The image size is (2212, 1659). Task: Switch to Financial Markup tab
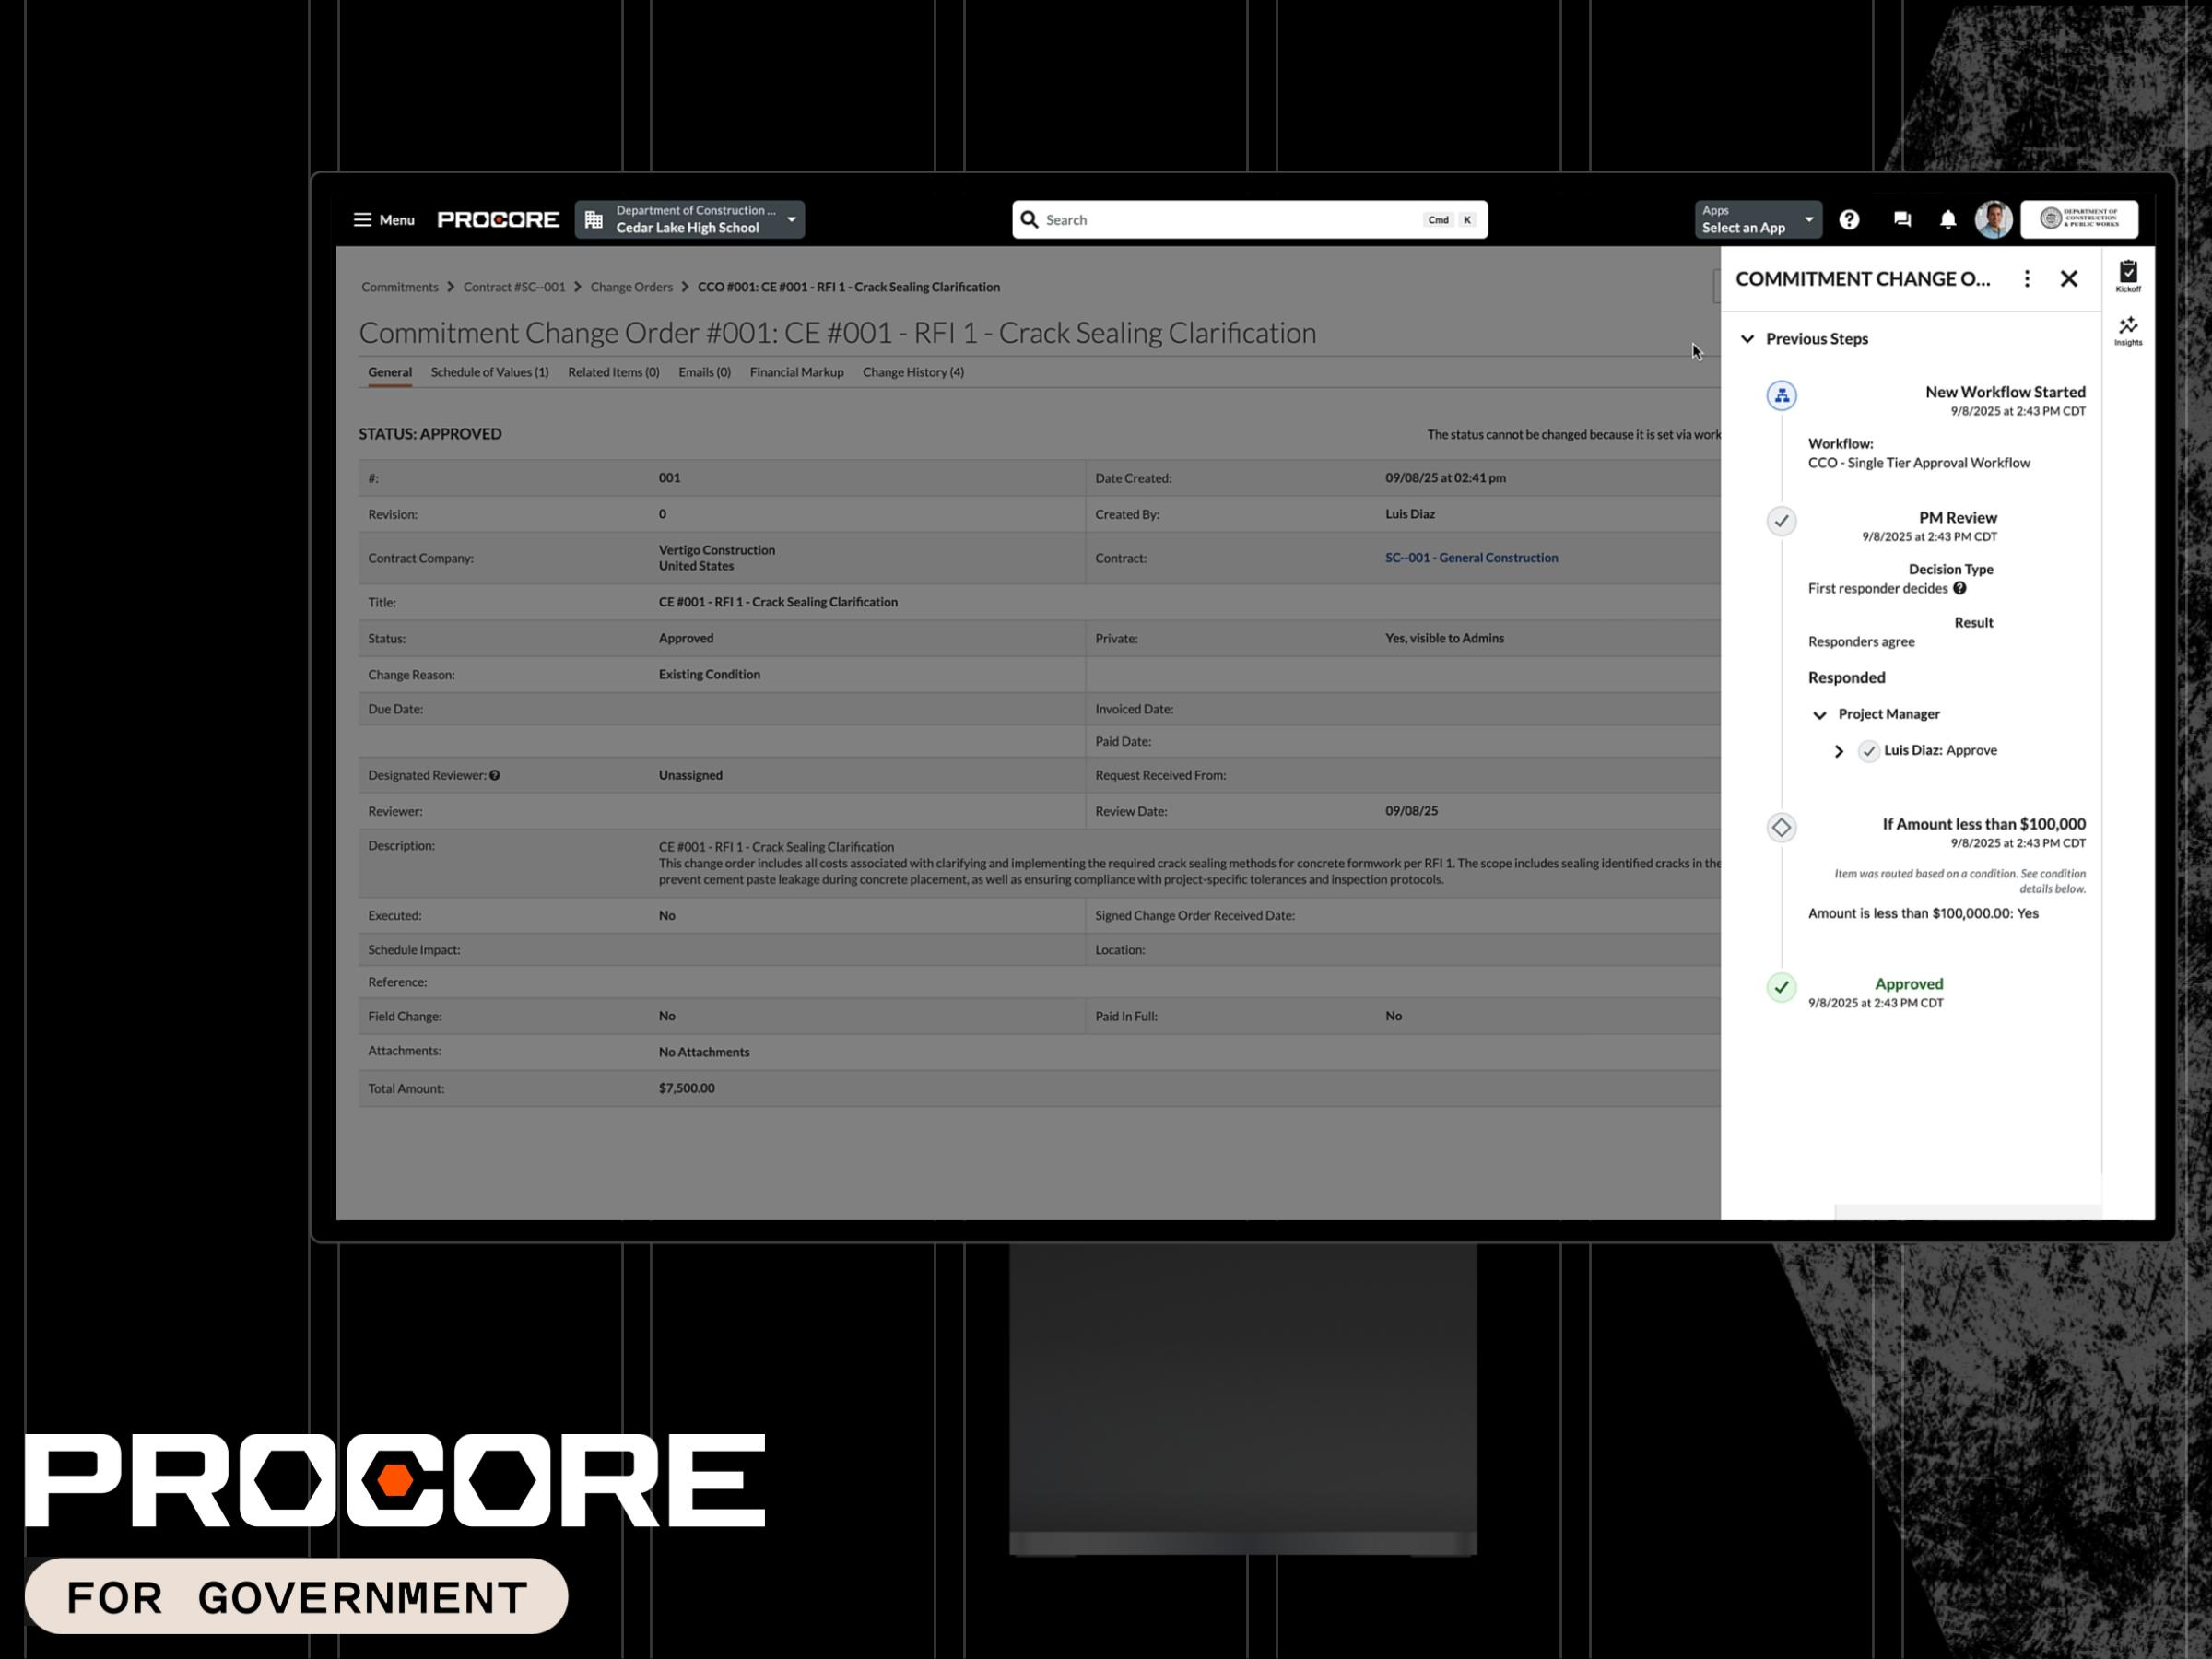tap(797, 372)
